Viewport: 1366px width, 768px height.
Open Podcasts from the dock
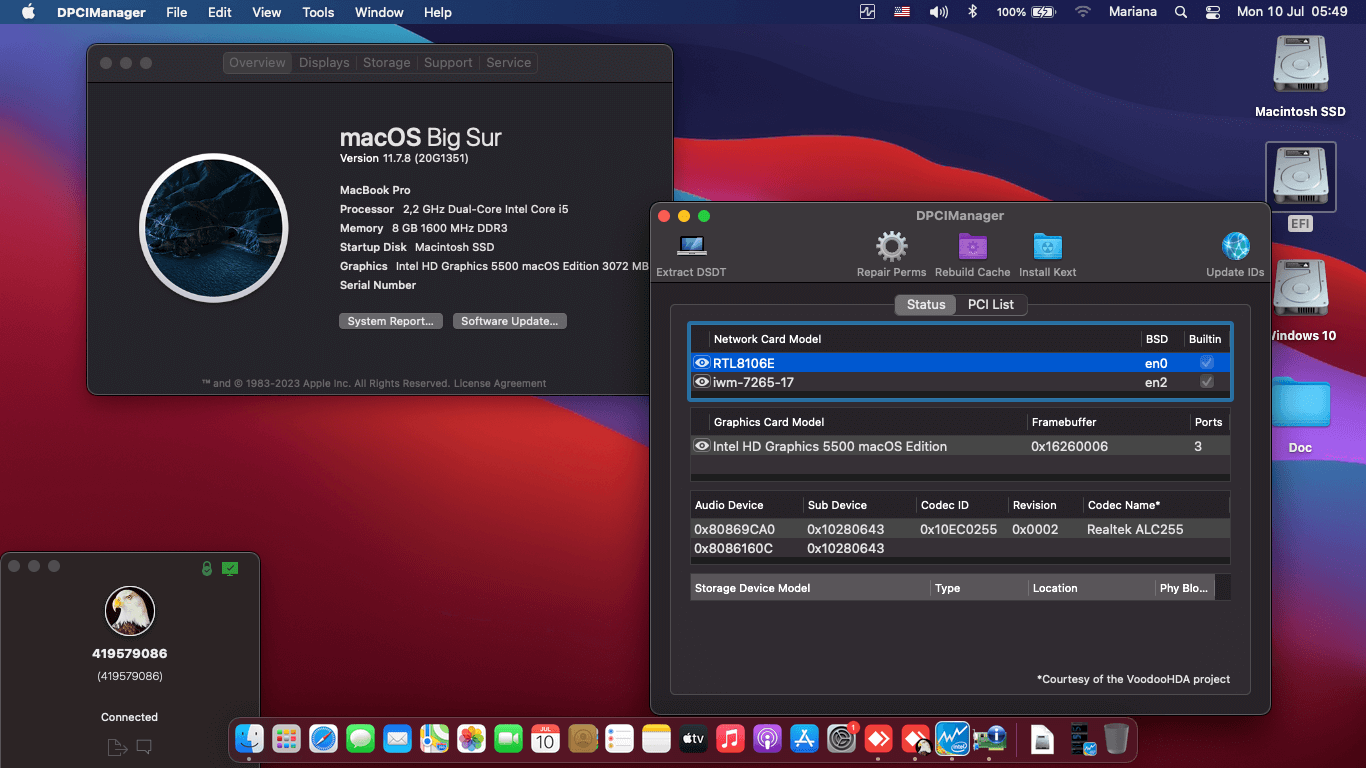tap(767, 739)
